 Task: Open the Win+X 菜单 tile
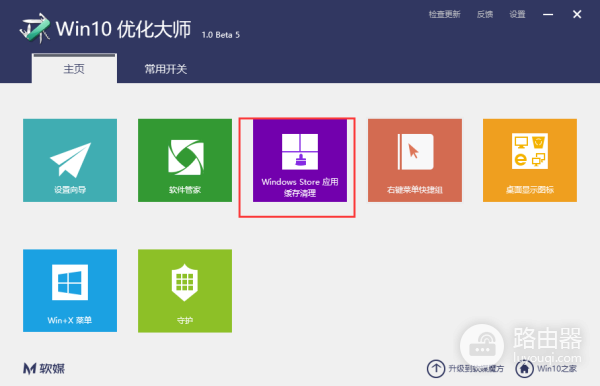coord(70,291)
